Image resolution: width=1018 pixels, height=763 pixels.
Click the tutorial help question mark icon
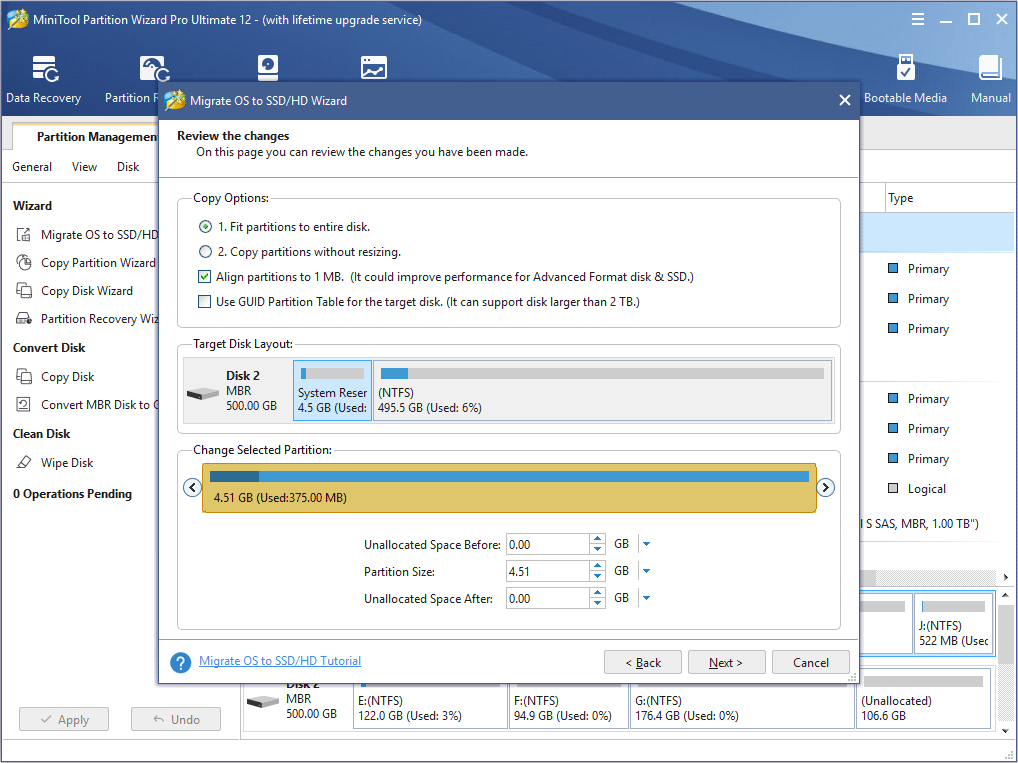(x=181, y=663)
